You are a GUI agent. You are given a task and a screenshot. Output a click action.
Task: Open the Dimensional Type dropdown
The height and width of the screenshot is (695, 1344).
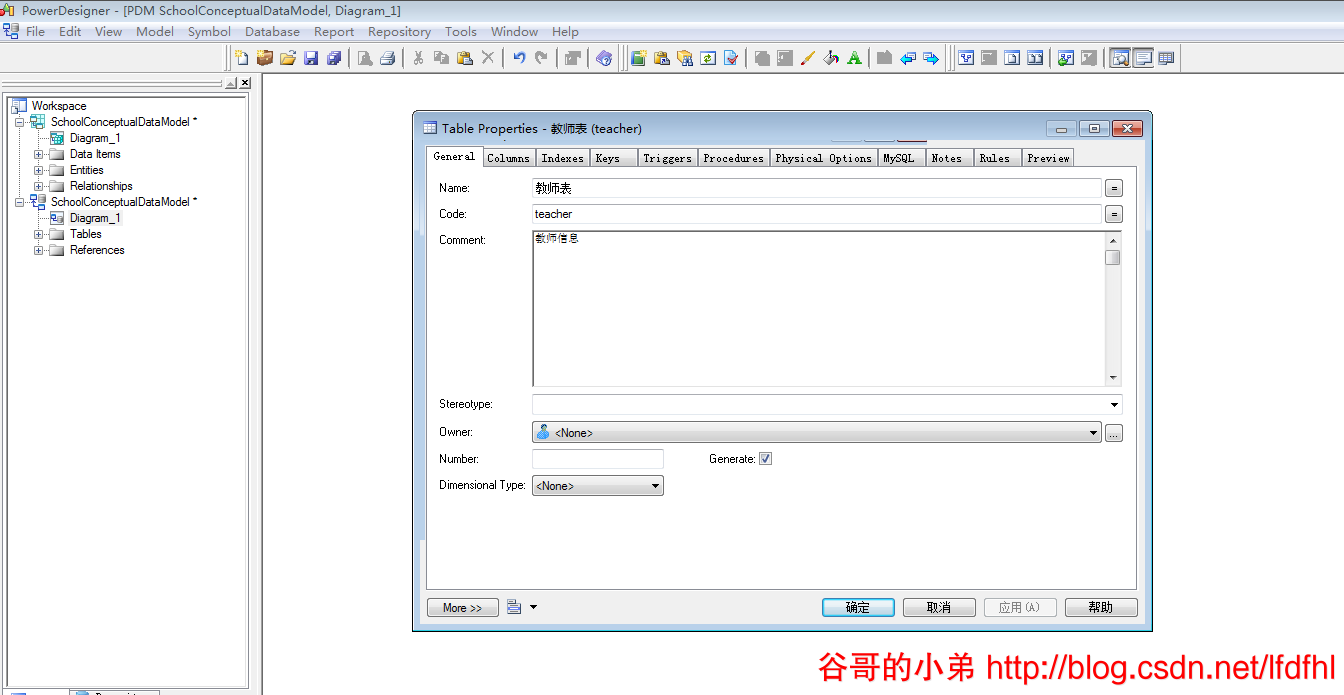(656, 486)
